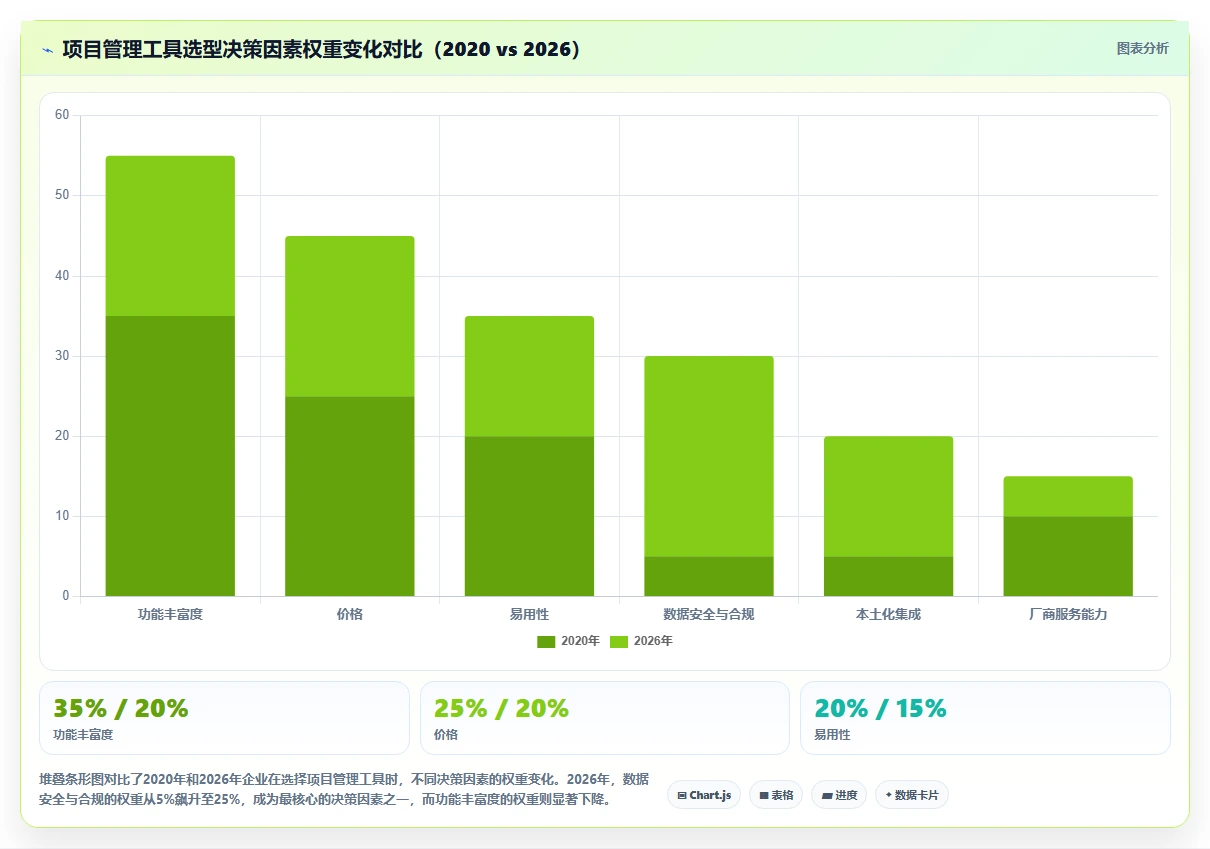Click the light green 2026年 legend swatch

[x=619, y=641]
